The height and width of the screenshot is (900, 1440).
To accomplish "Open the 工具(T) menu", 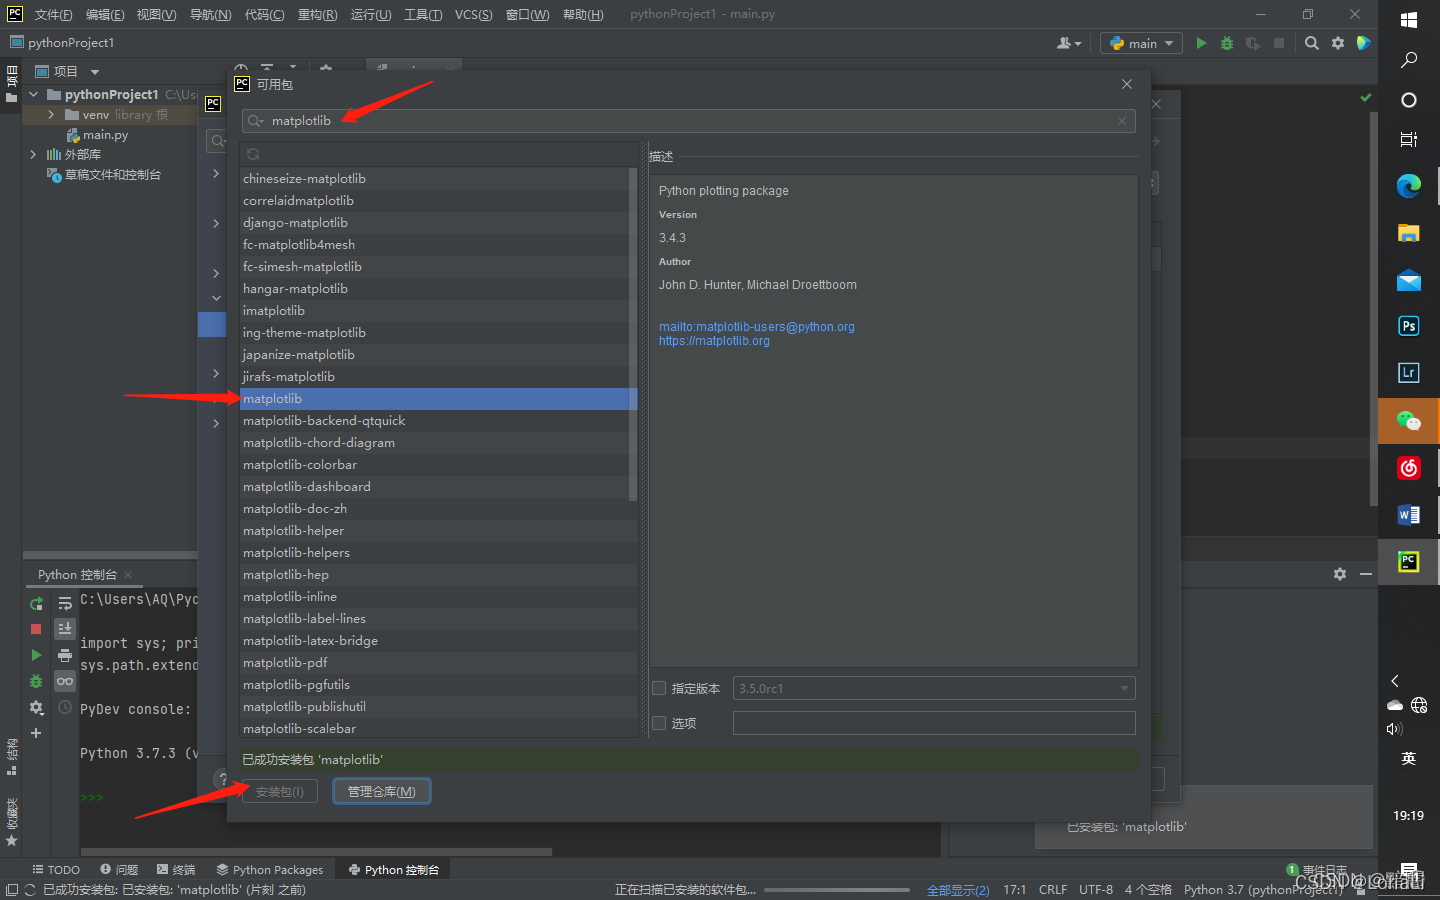I will [x=423, y=14].
